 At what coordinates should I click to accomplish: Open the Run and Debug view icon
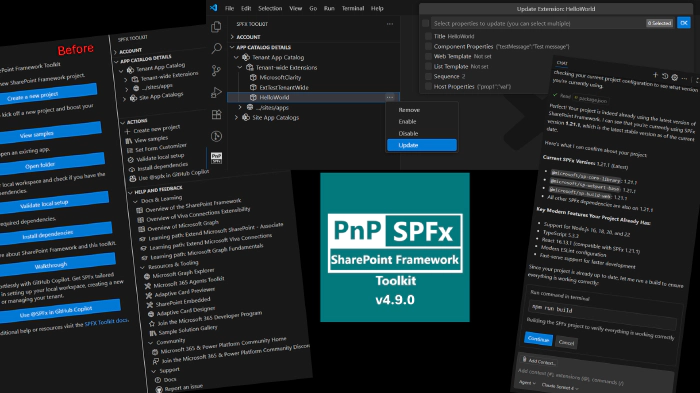tap(216, 92)
